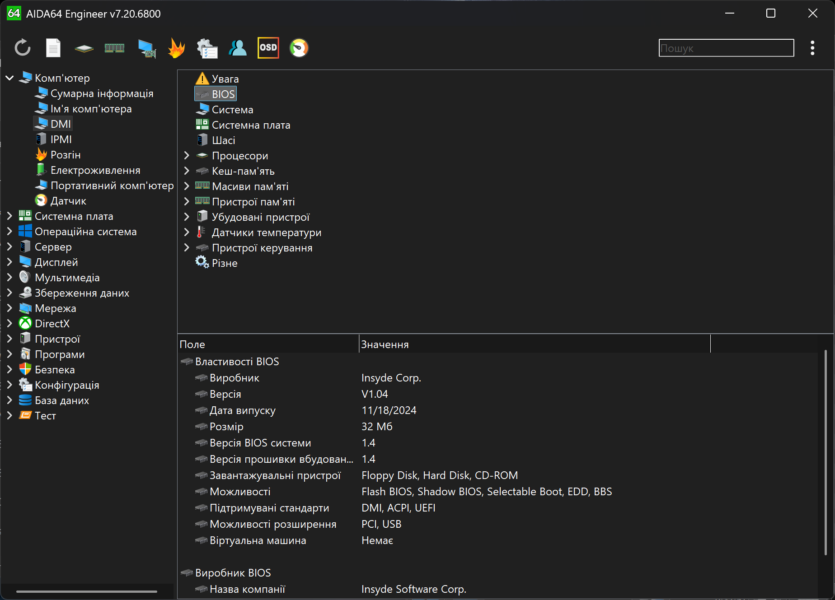The height and width of the screenshot is (600, 835).
Task: Select the Дата випуску 11/18/2024 row
Action: tap(498, 410)
